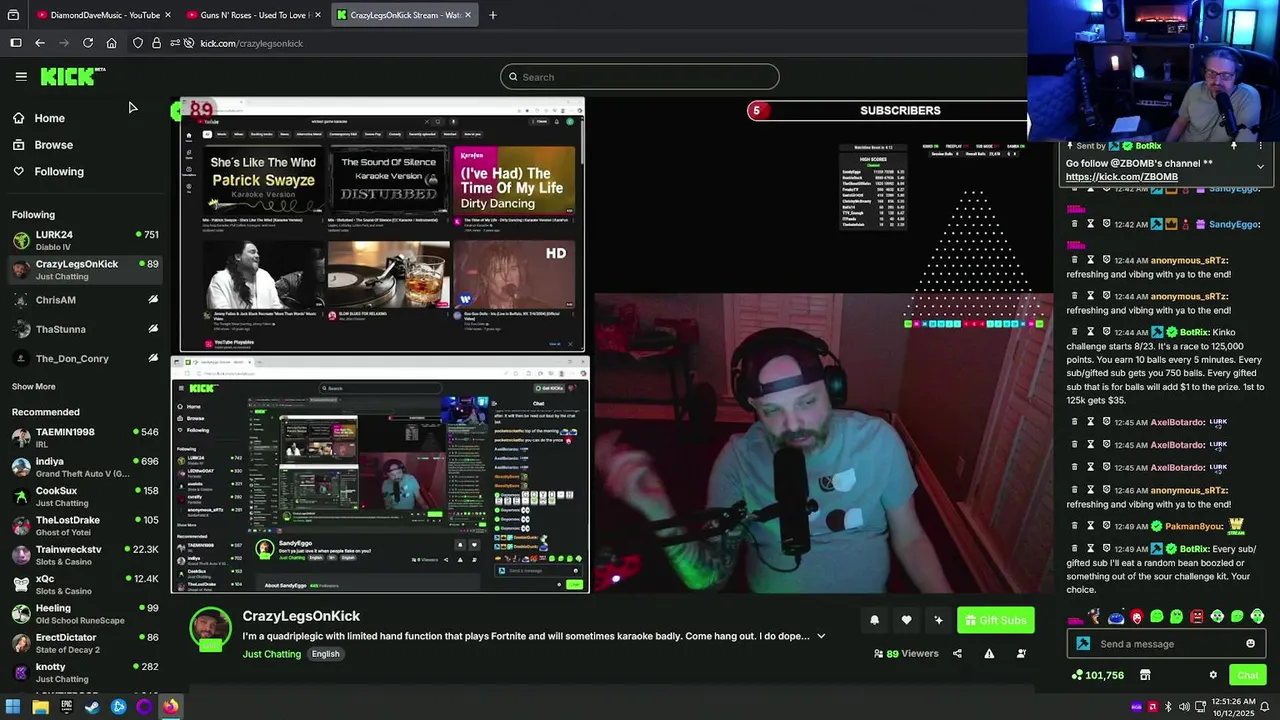The height and width of the screenshot is (720, 1280).
Task: Open recommended channel TheLostDrake
Action: click(85, 525)
